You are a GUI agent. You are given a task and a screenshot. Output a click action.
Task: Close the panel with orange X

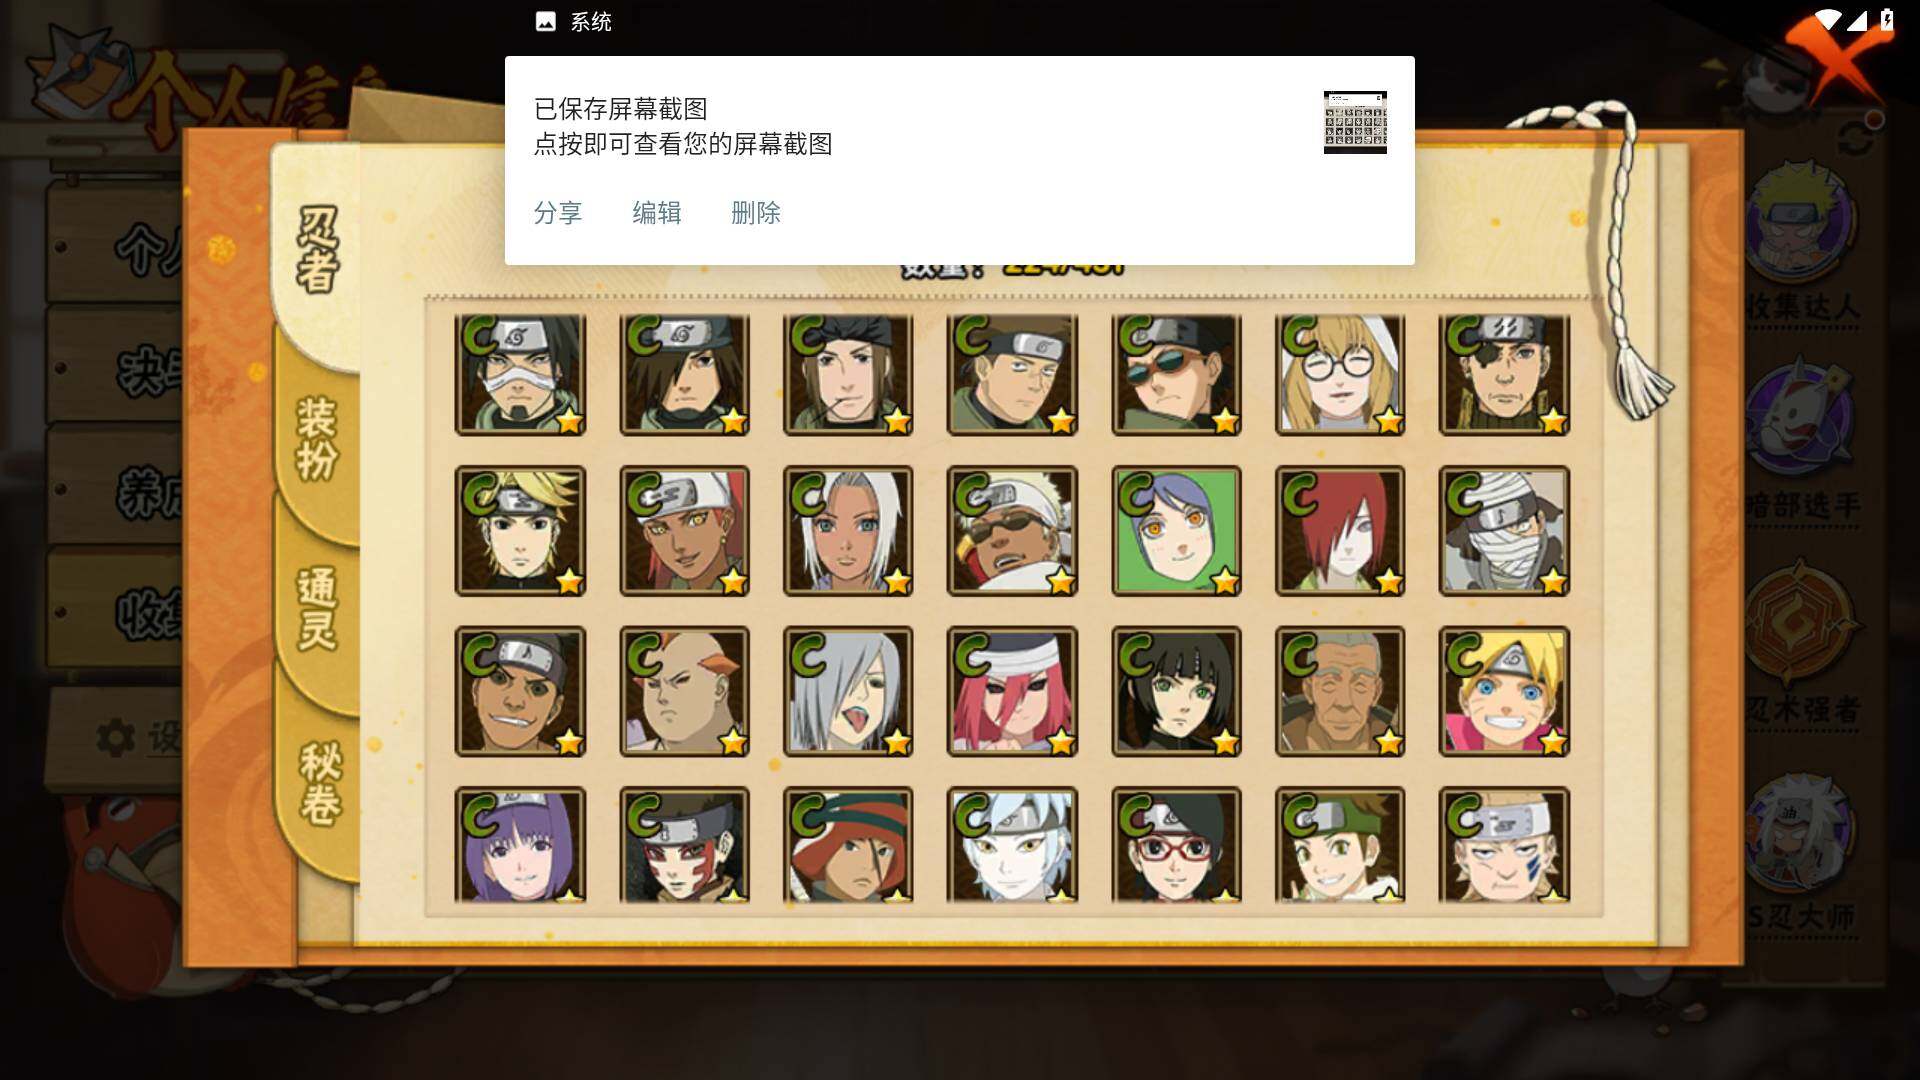pyautogui.click(x=1838, y=58)
